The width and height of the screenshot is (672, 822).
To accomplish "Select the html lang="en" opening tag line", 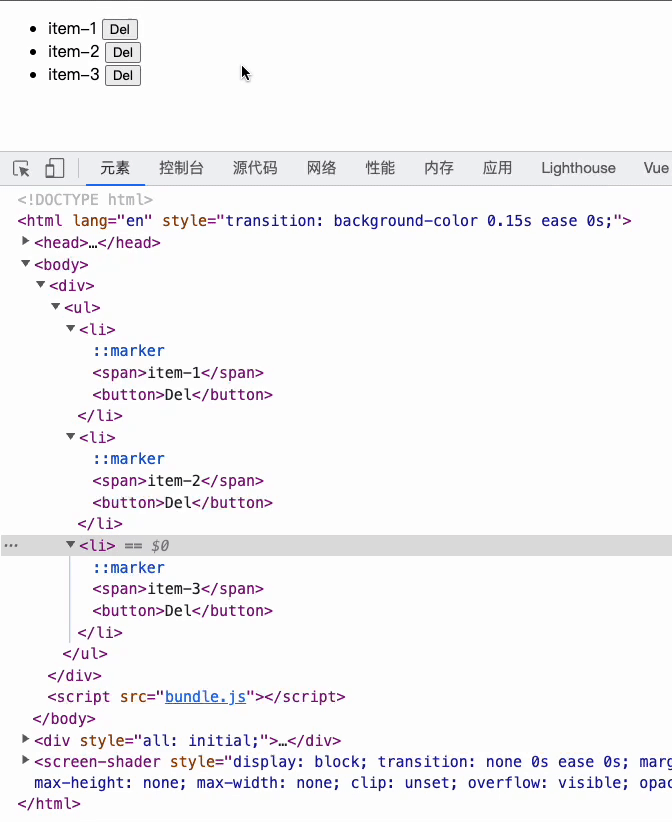I will (324, 221).
